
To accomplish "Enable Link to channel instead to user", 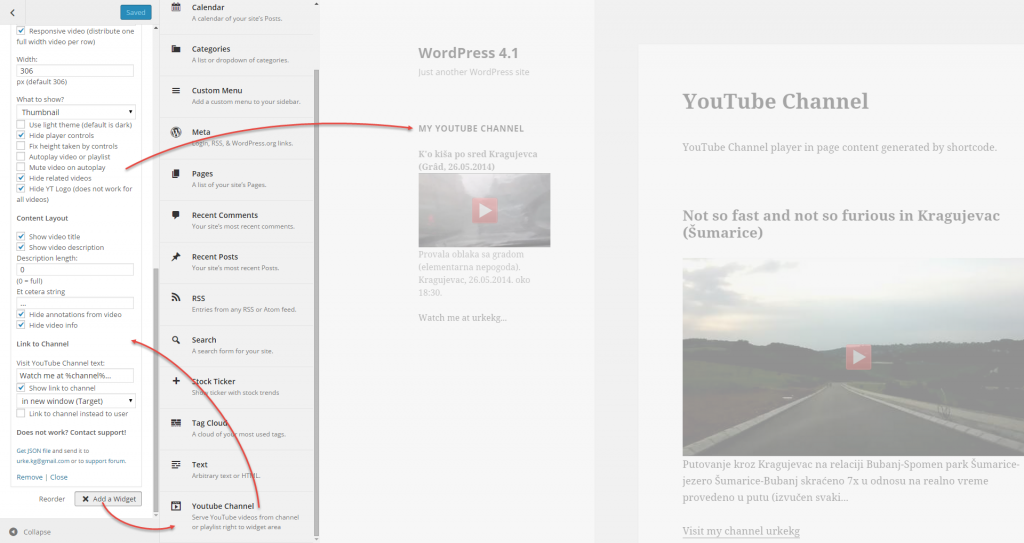I will (21, 413).
